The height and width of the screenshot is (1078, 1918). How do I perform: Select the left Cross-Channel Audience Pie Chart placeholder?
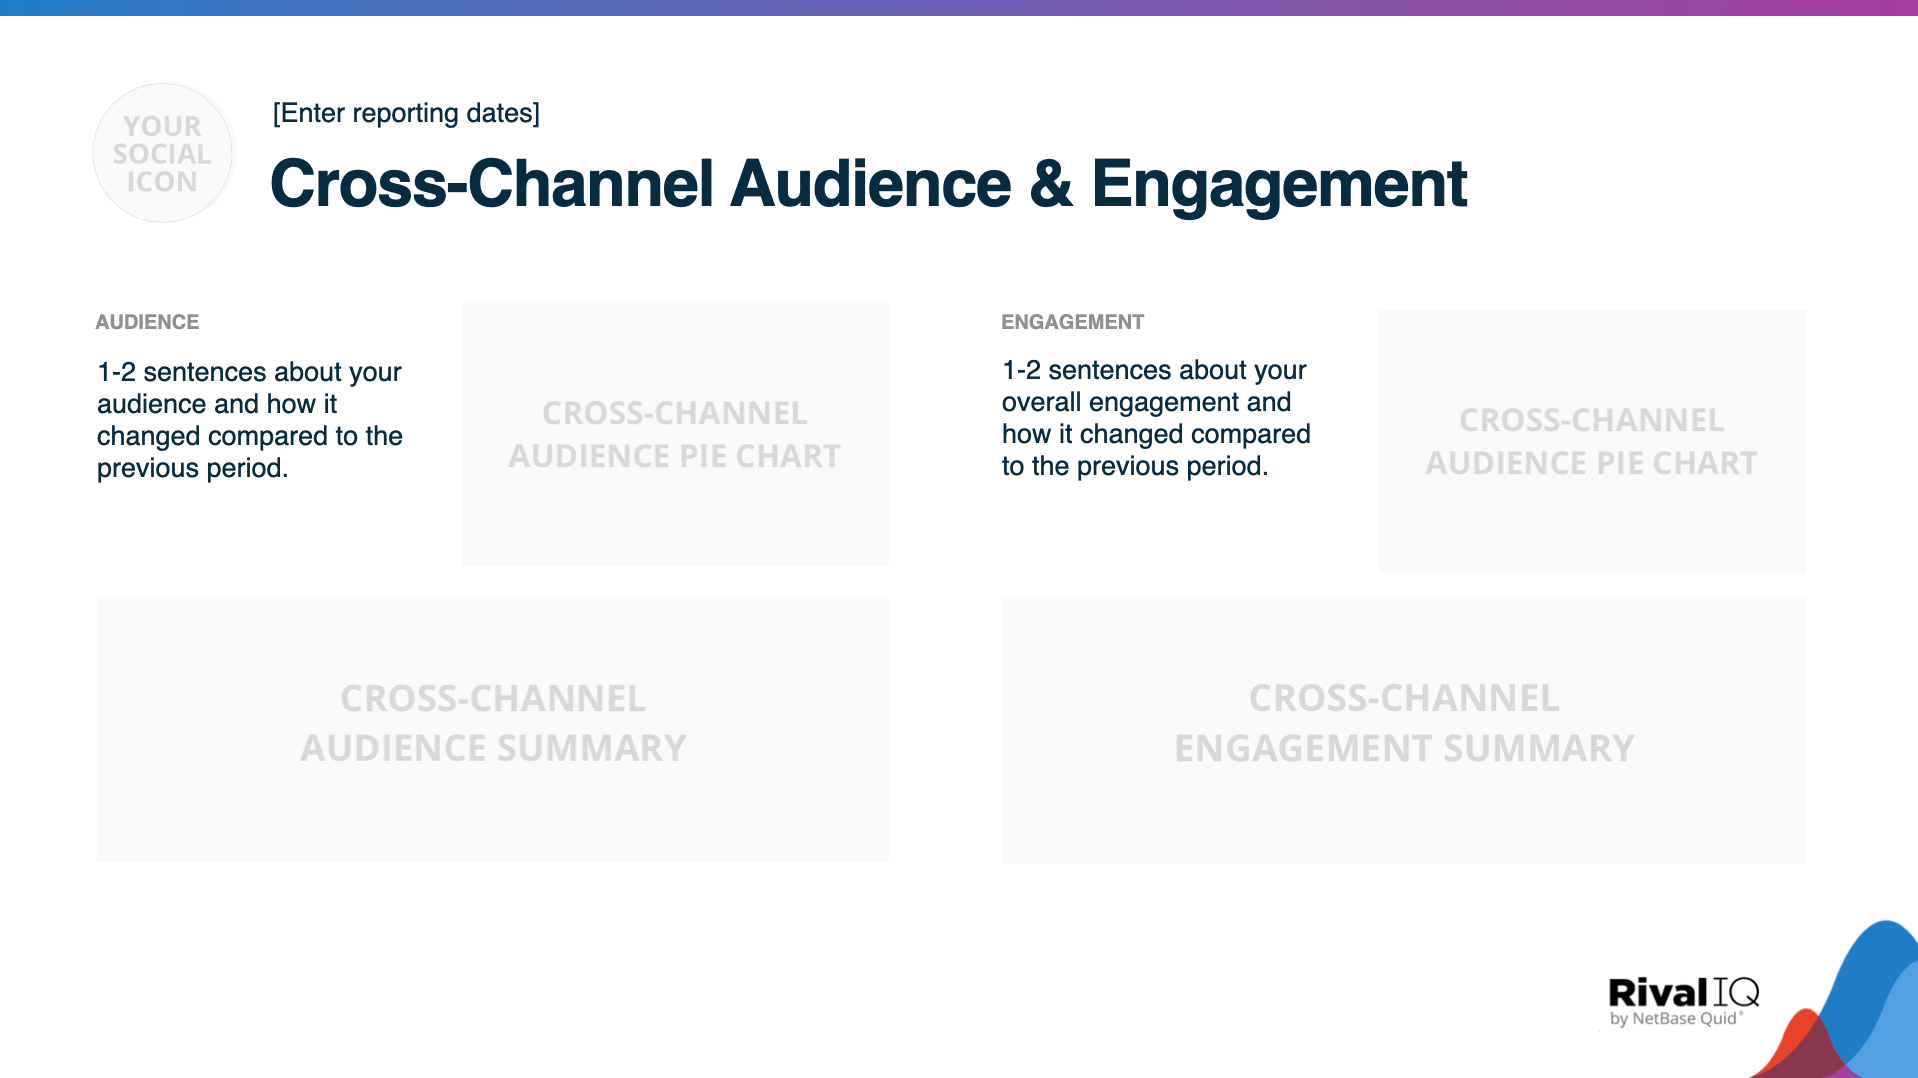675,434
